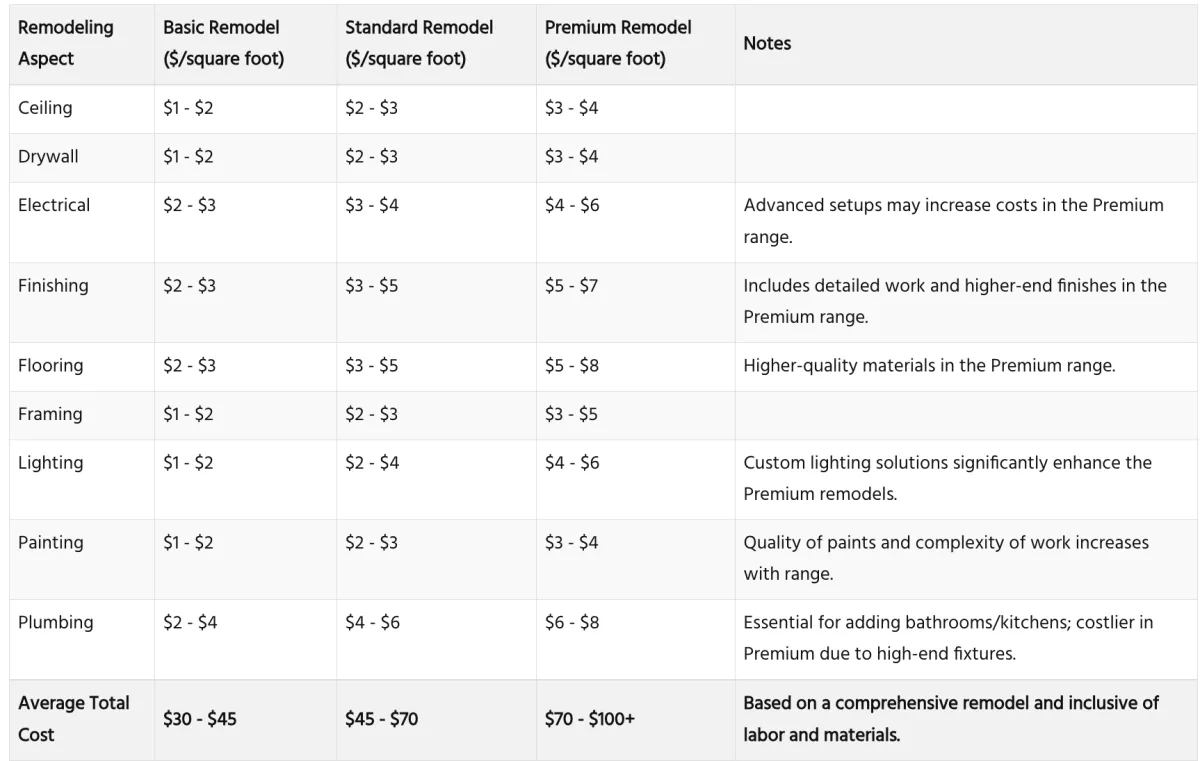Click the Standard Remodel column header
This screenshot has height=761, width=1200.
click(419, 43)
